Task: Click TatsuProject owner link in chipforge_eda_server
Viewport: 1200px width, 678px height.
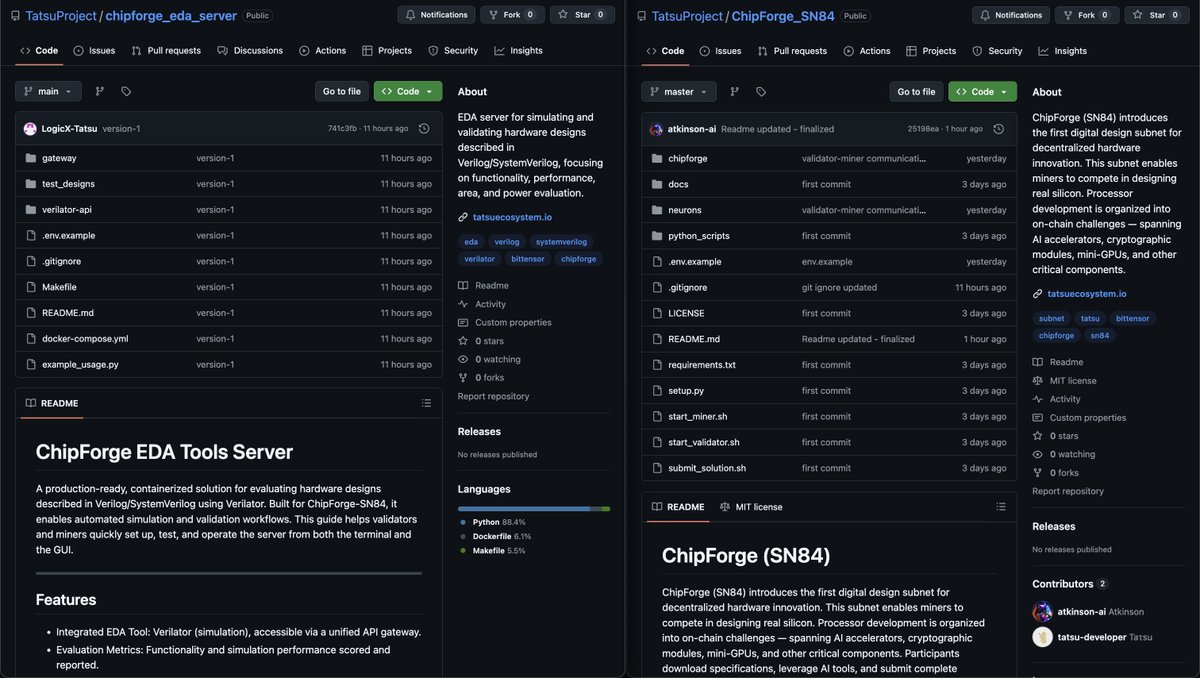Action: tap(62, 16)
